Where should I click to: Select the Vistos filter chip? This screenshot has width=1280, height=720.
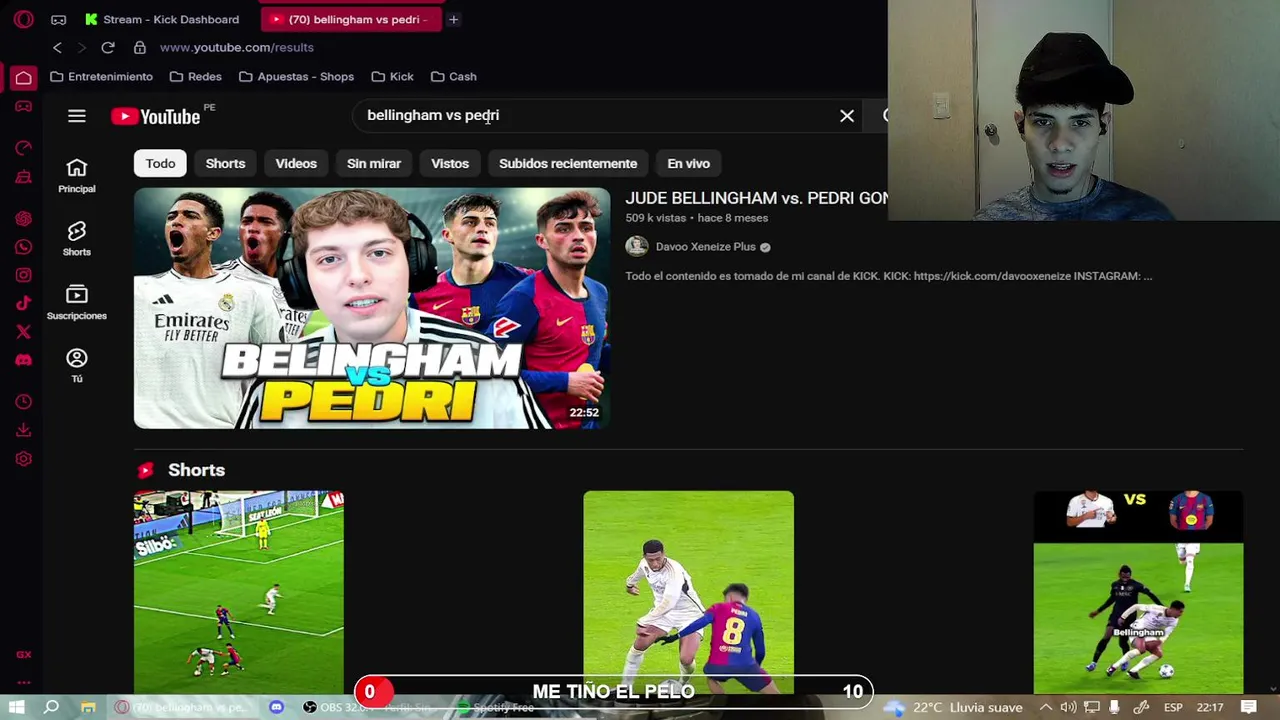pos(450,163)
